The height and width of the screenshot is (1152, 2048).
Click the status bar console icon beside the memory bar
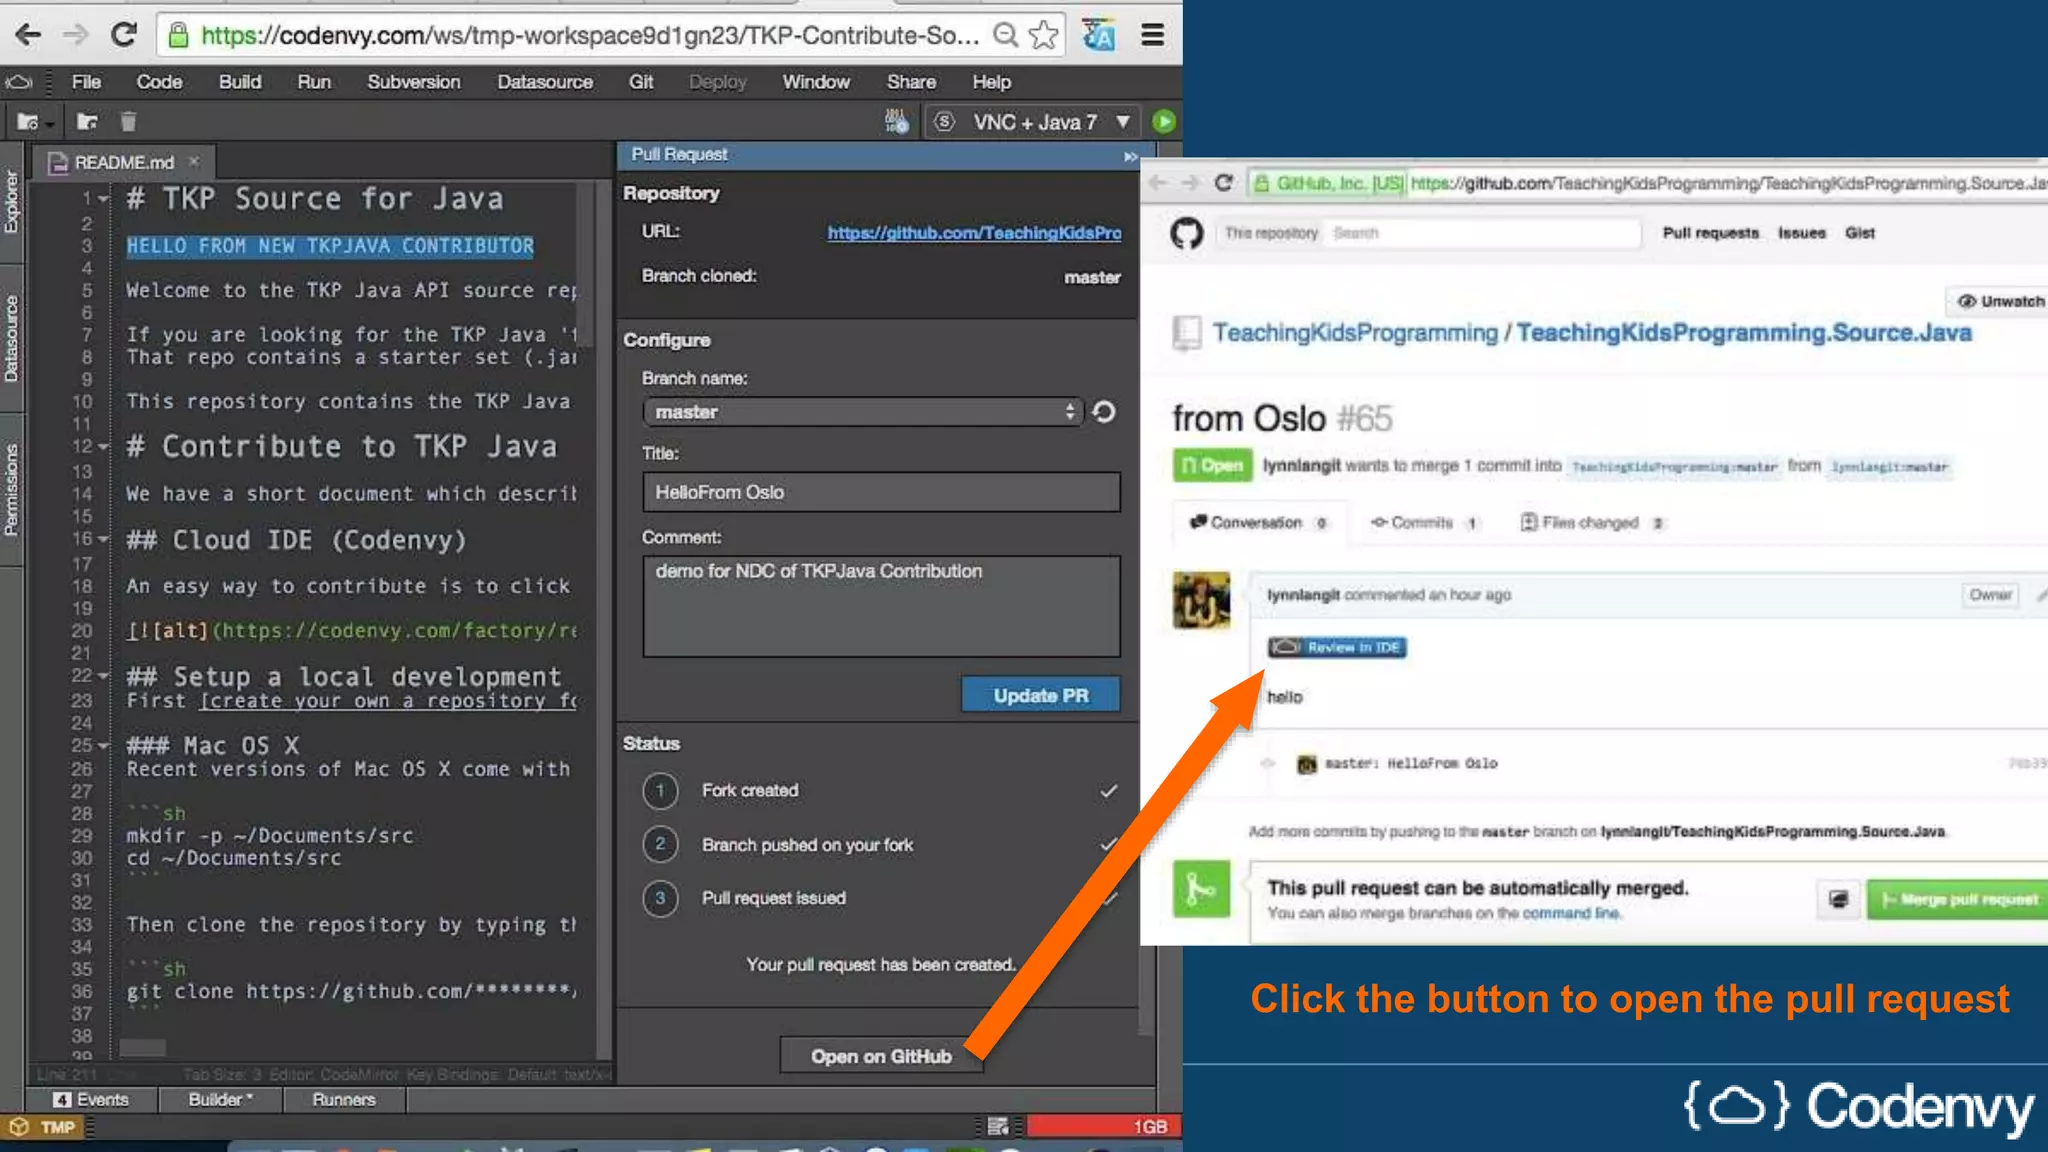point(998,1127)
